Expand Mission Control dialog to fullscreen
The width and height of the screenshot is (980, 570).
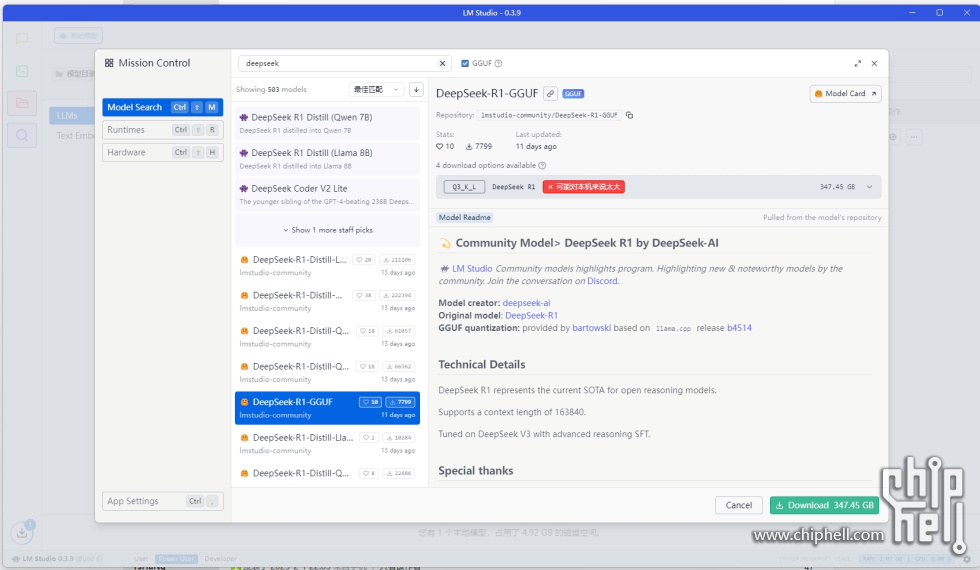858,64
